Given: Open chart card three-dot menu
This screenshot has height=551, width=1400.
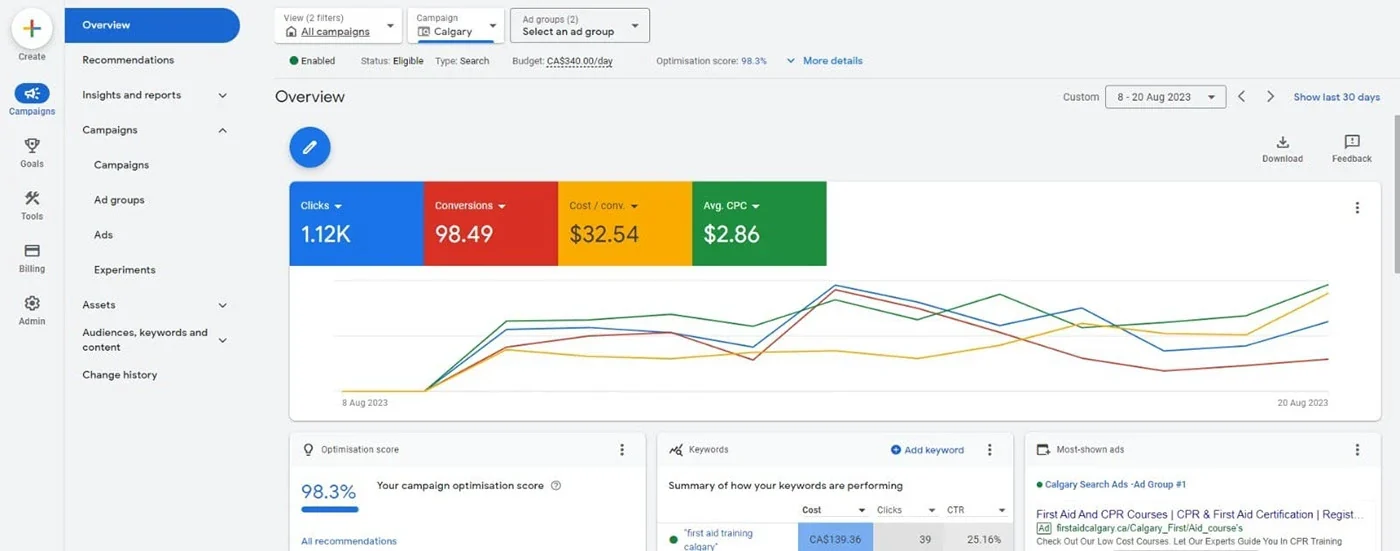Looking at the screenshot, I should (x=1357, y=208).
